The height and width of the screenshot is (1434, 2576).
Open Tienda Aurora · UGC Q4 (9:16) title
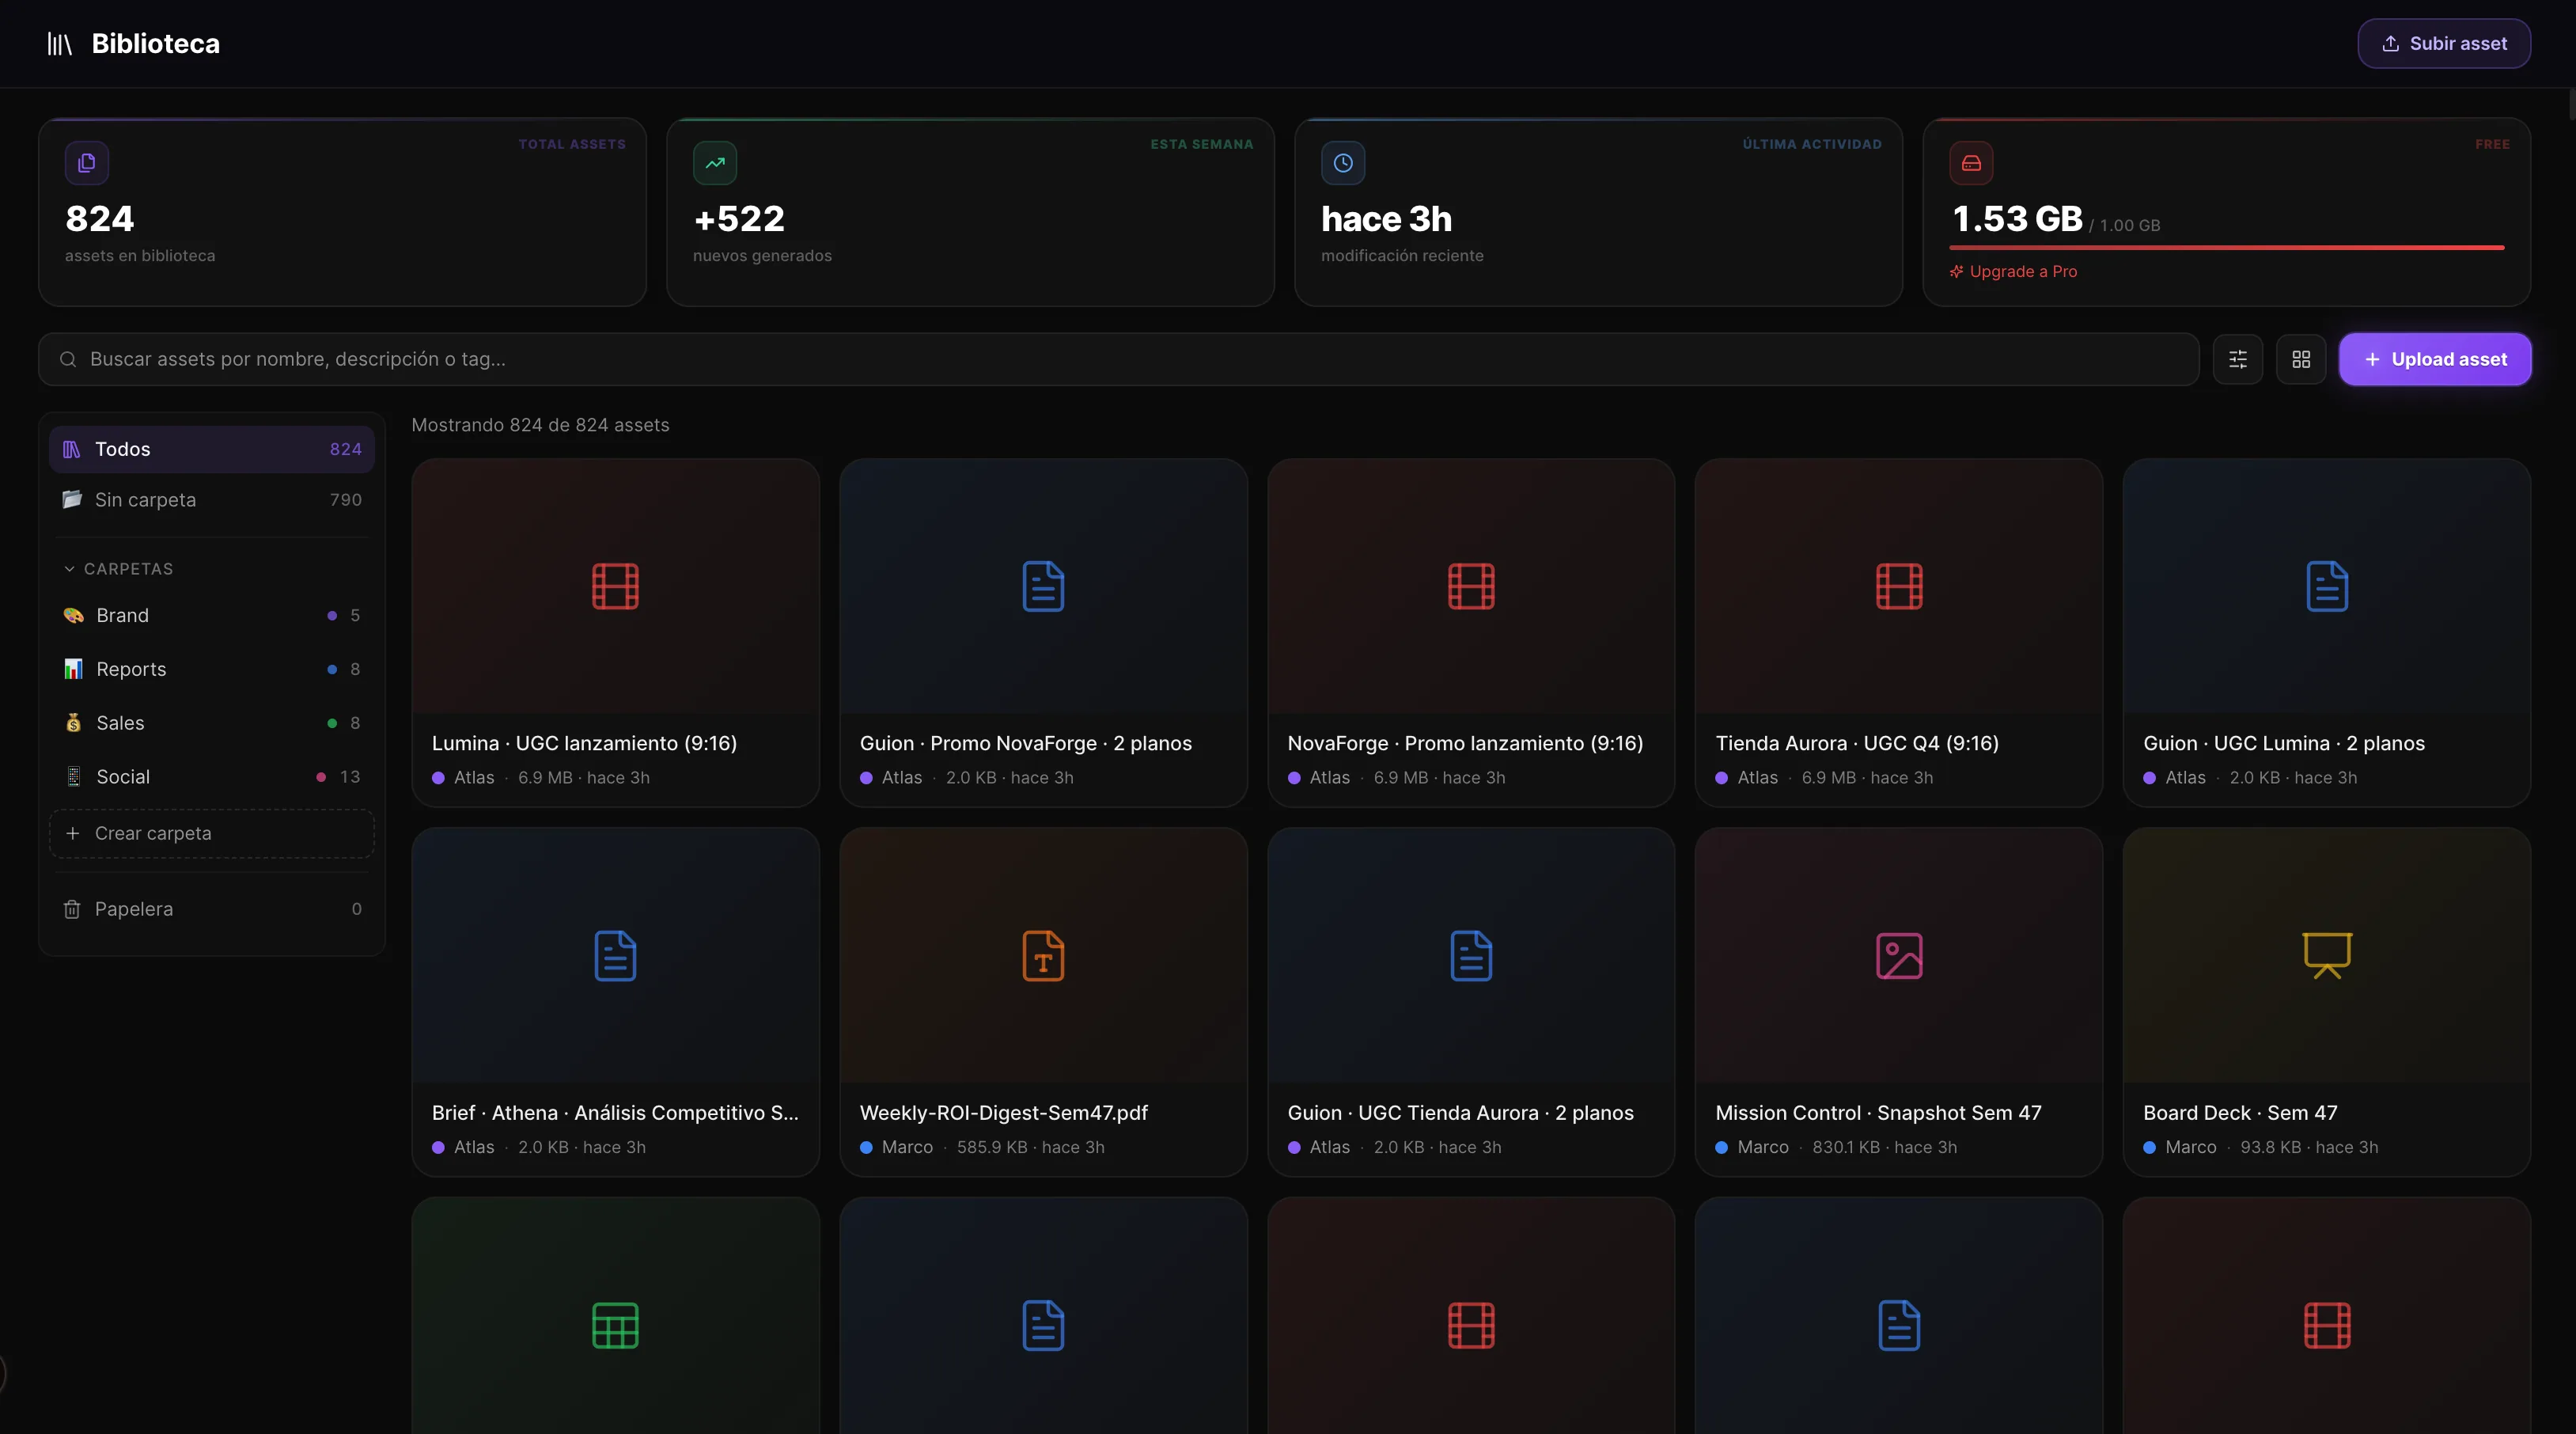tap(1856, 743)
